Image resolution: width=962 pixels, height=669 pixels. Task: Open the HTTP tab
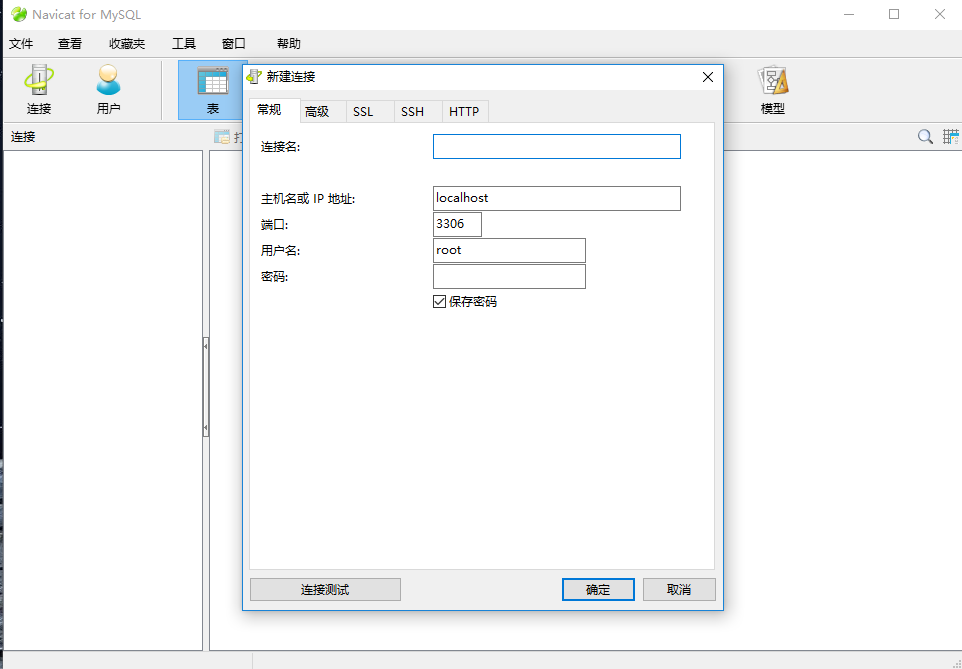(x=464, y=111)
